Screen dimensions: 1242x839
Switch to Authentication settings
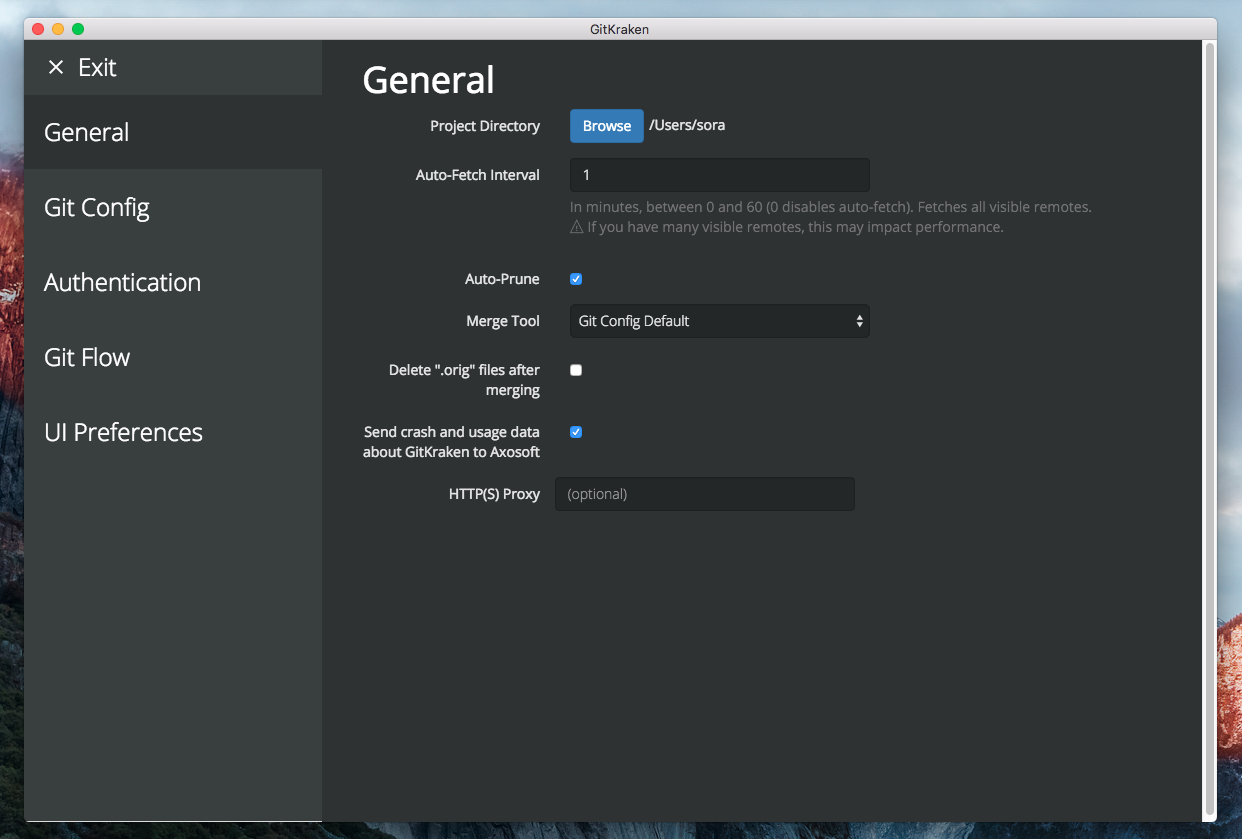122,282
